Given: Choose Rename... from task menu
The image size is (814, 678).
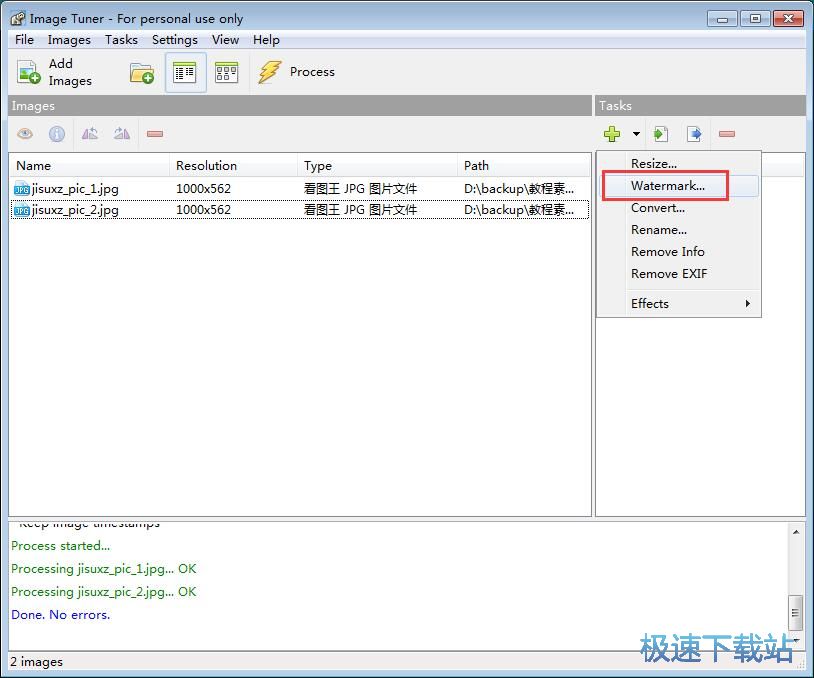Looking at the screenshot, I should coord(679,230).
